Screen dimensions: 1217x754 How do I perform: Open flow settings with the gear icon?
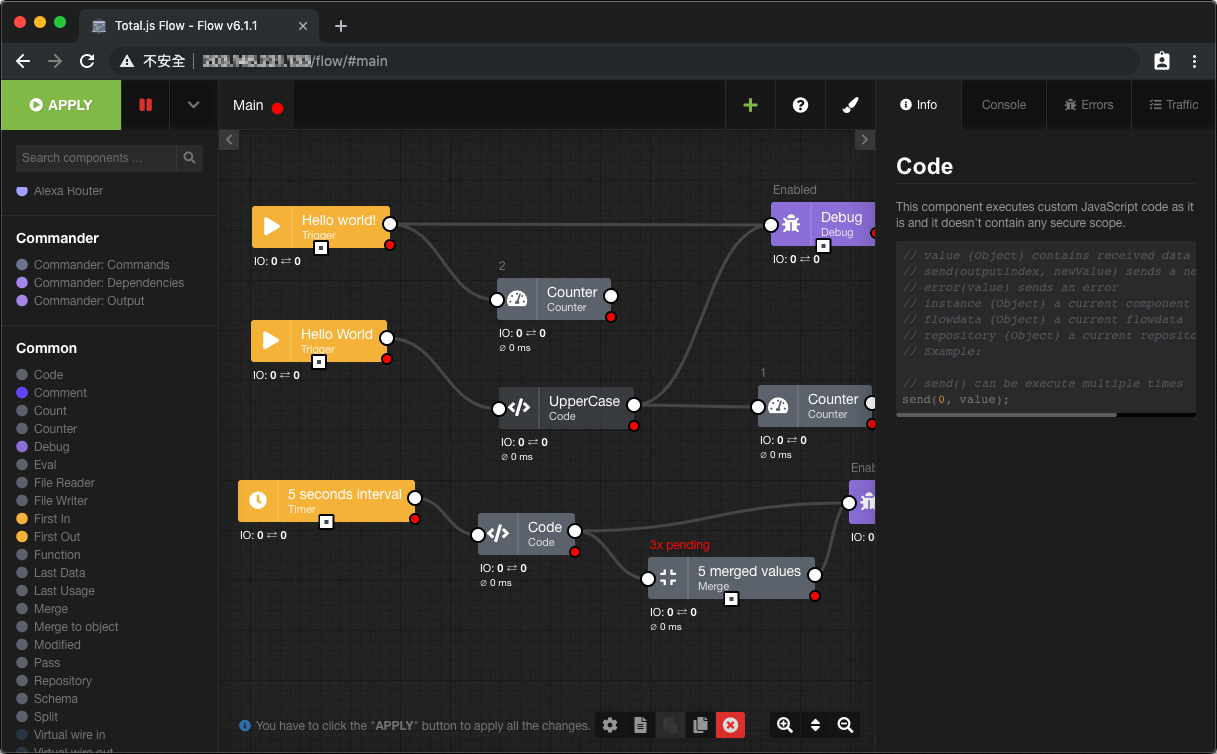coord(610,725)
